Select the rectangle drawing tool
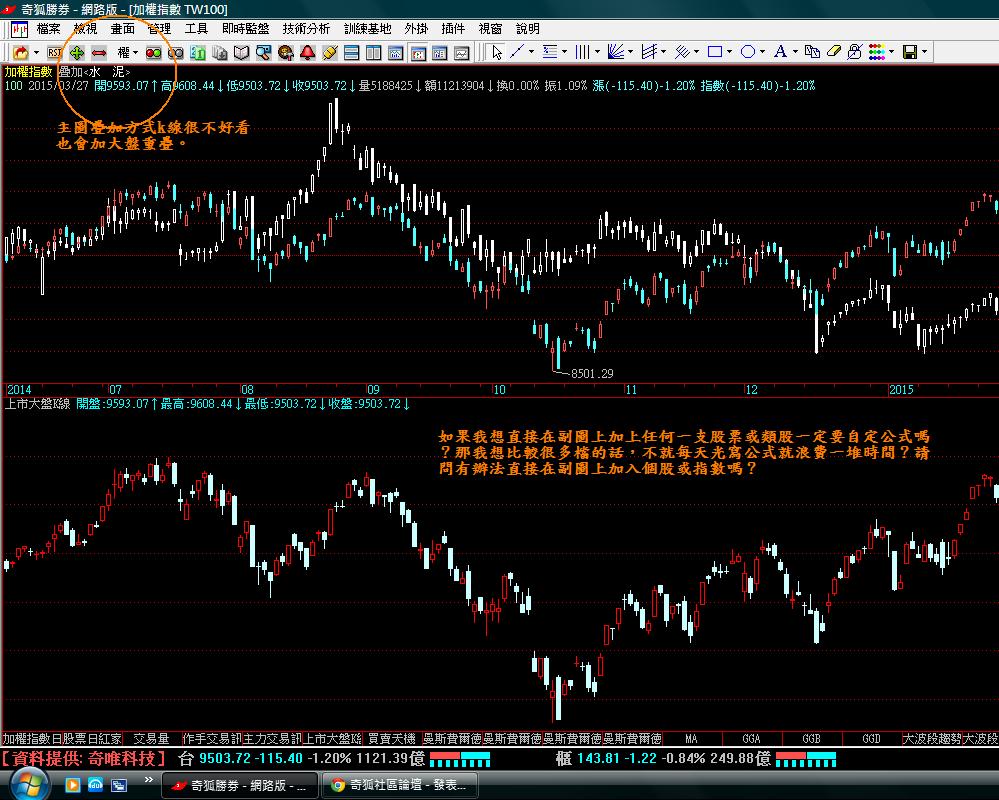The width and height of the screenshot is (999, 800). coord(715,51)
